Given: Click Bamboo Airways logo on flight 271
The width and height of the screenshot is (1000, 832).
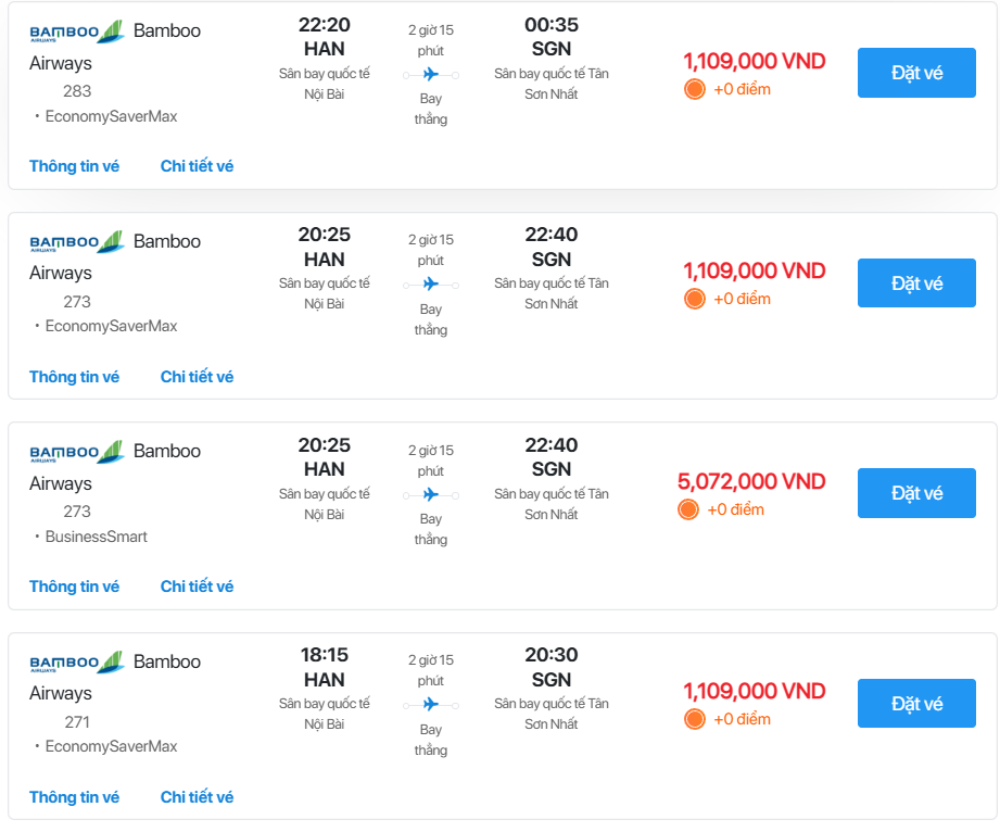Looking at the screenshot, I should (76, 662).
